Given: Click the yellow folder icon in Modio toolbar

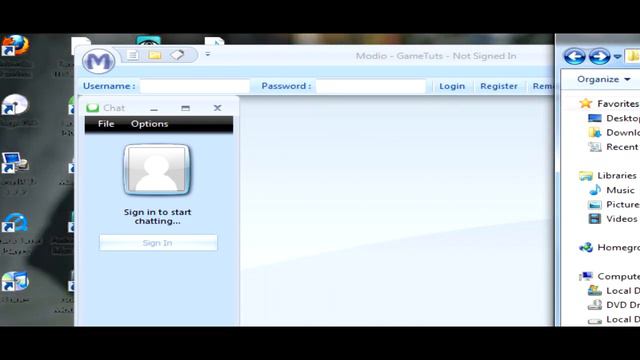Looking at the screenshot, I should pyautogui.click(x=155, y=55).
